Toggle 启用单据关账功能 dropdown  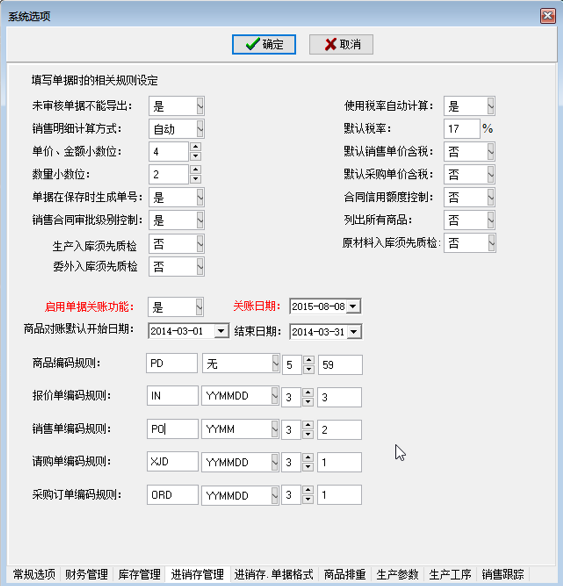[199, 307]
